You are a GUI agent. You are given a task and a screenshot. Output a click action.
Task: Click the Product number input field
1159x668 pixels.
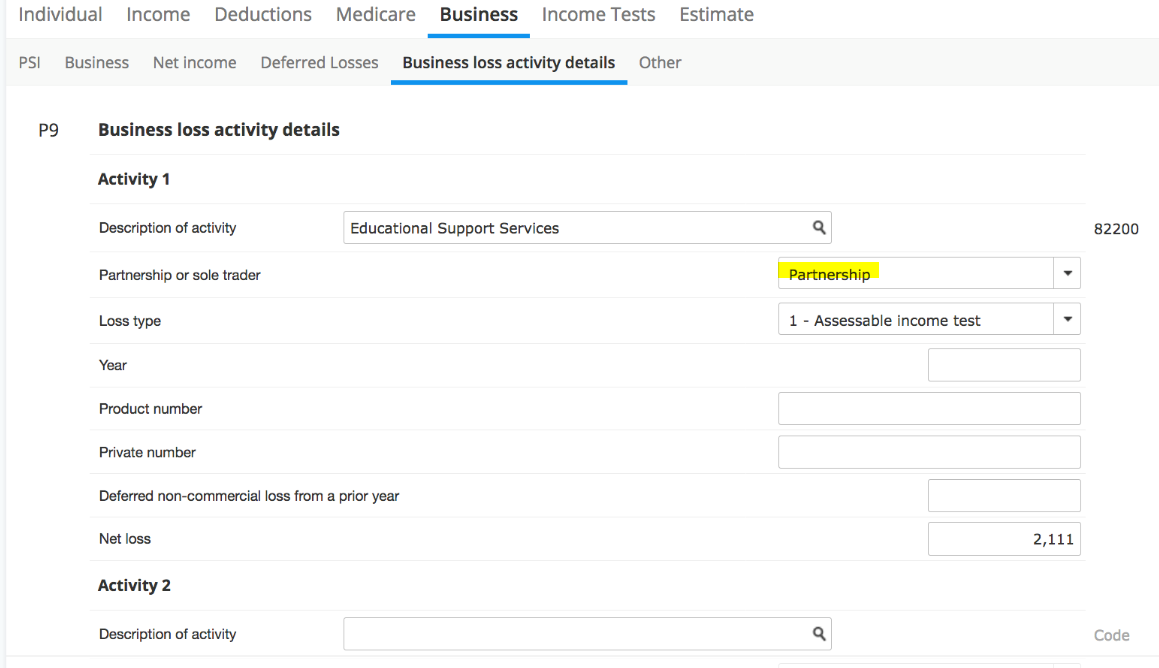(x=929, y=409)
